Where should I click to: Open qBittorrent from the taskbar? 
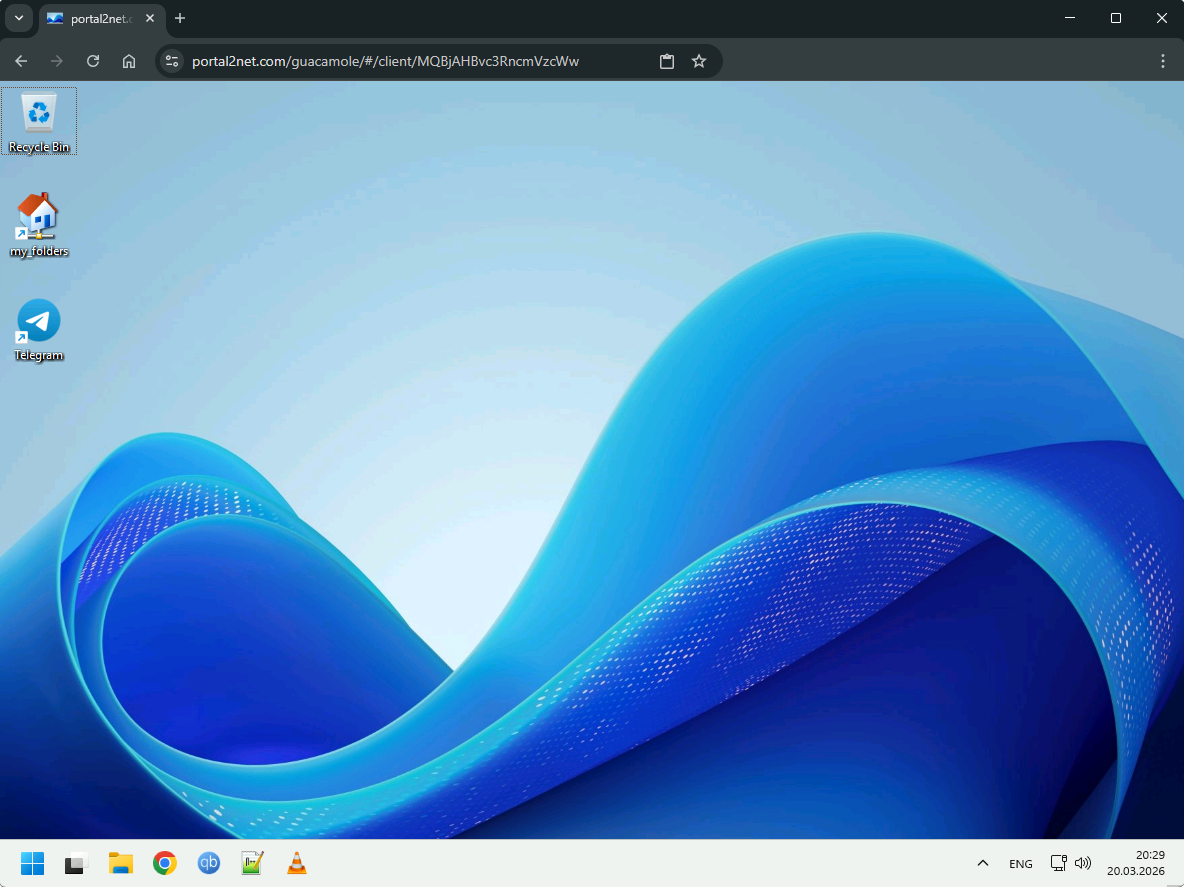(208, 863)
